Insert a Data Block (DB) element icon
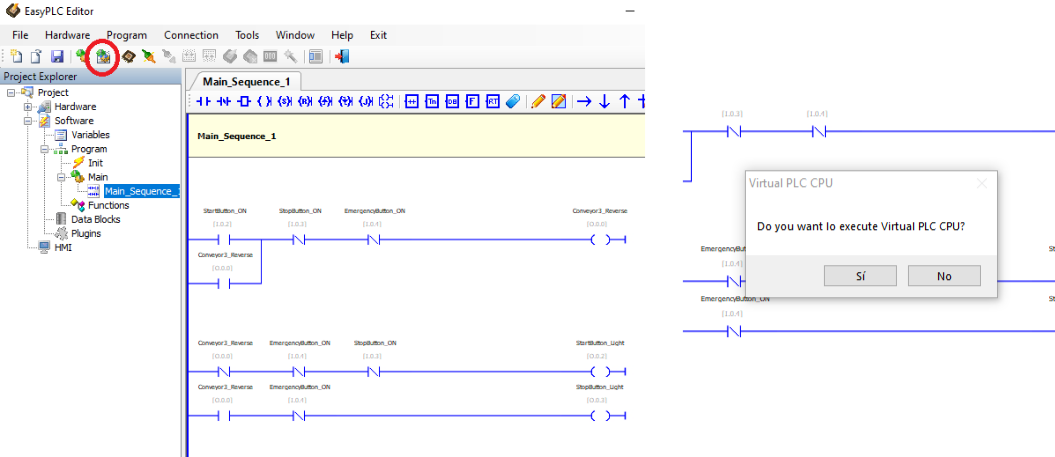 [x=452, y=102]
